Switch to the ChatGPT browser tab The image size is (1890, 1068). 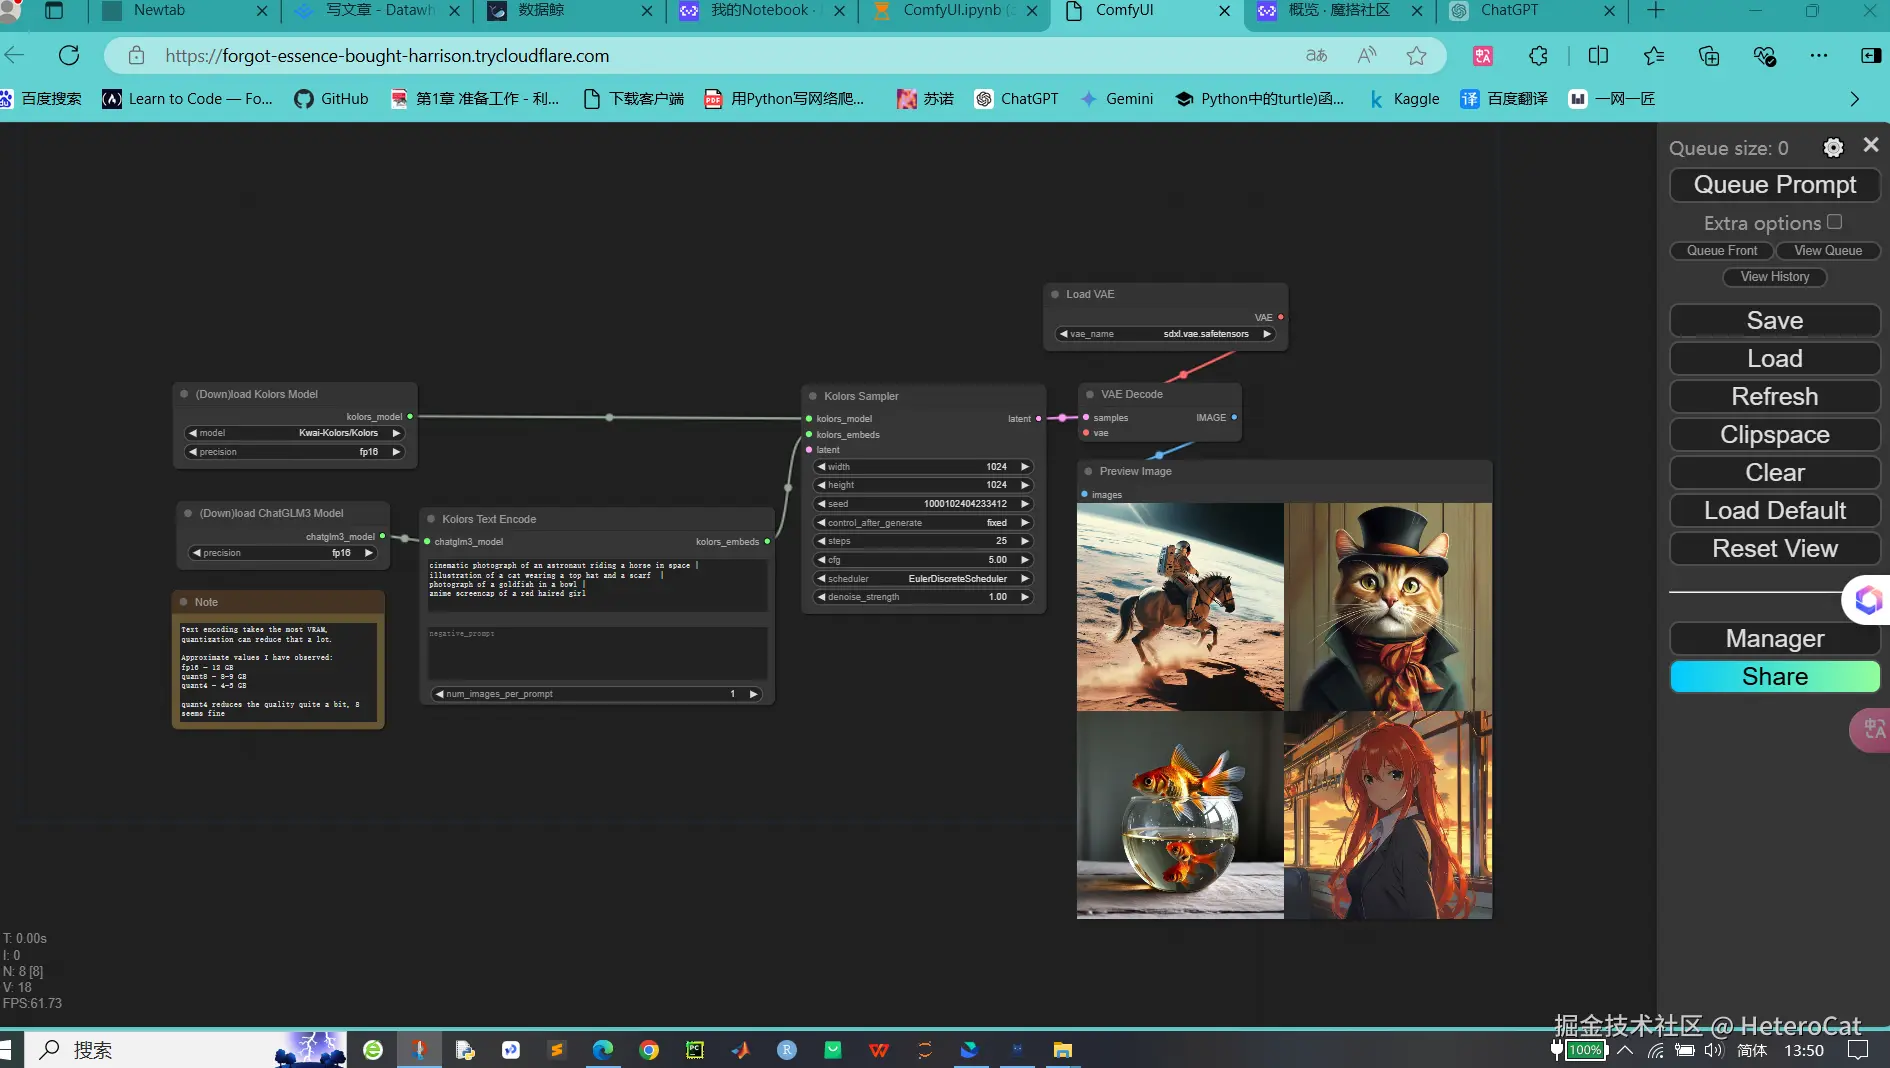coord(1509,11)
